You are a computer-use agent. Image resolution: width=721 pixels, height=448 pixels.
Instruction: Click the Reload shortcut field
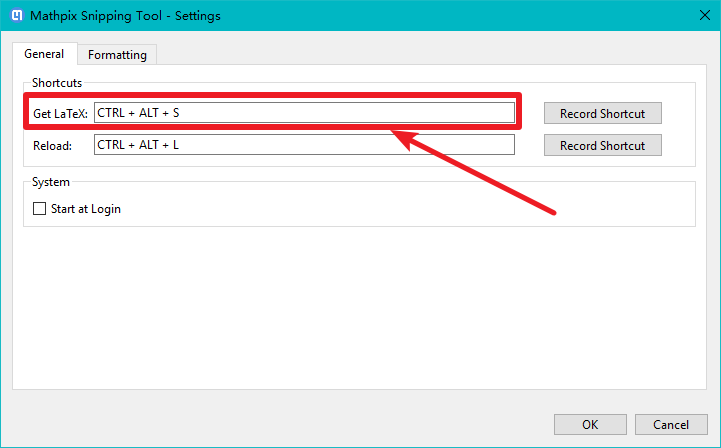click(304, 145)
